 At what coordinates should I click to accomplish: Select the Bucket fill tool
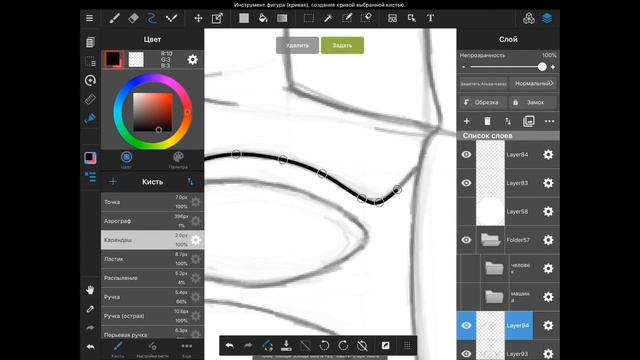click(263, 18)
